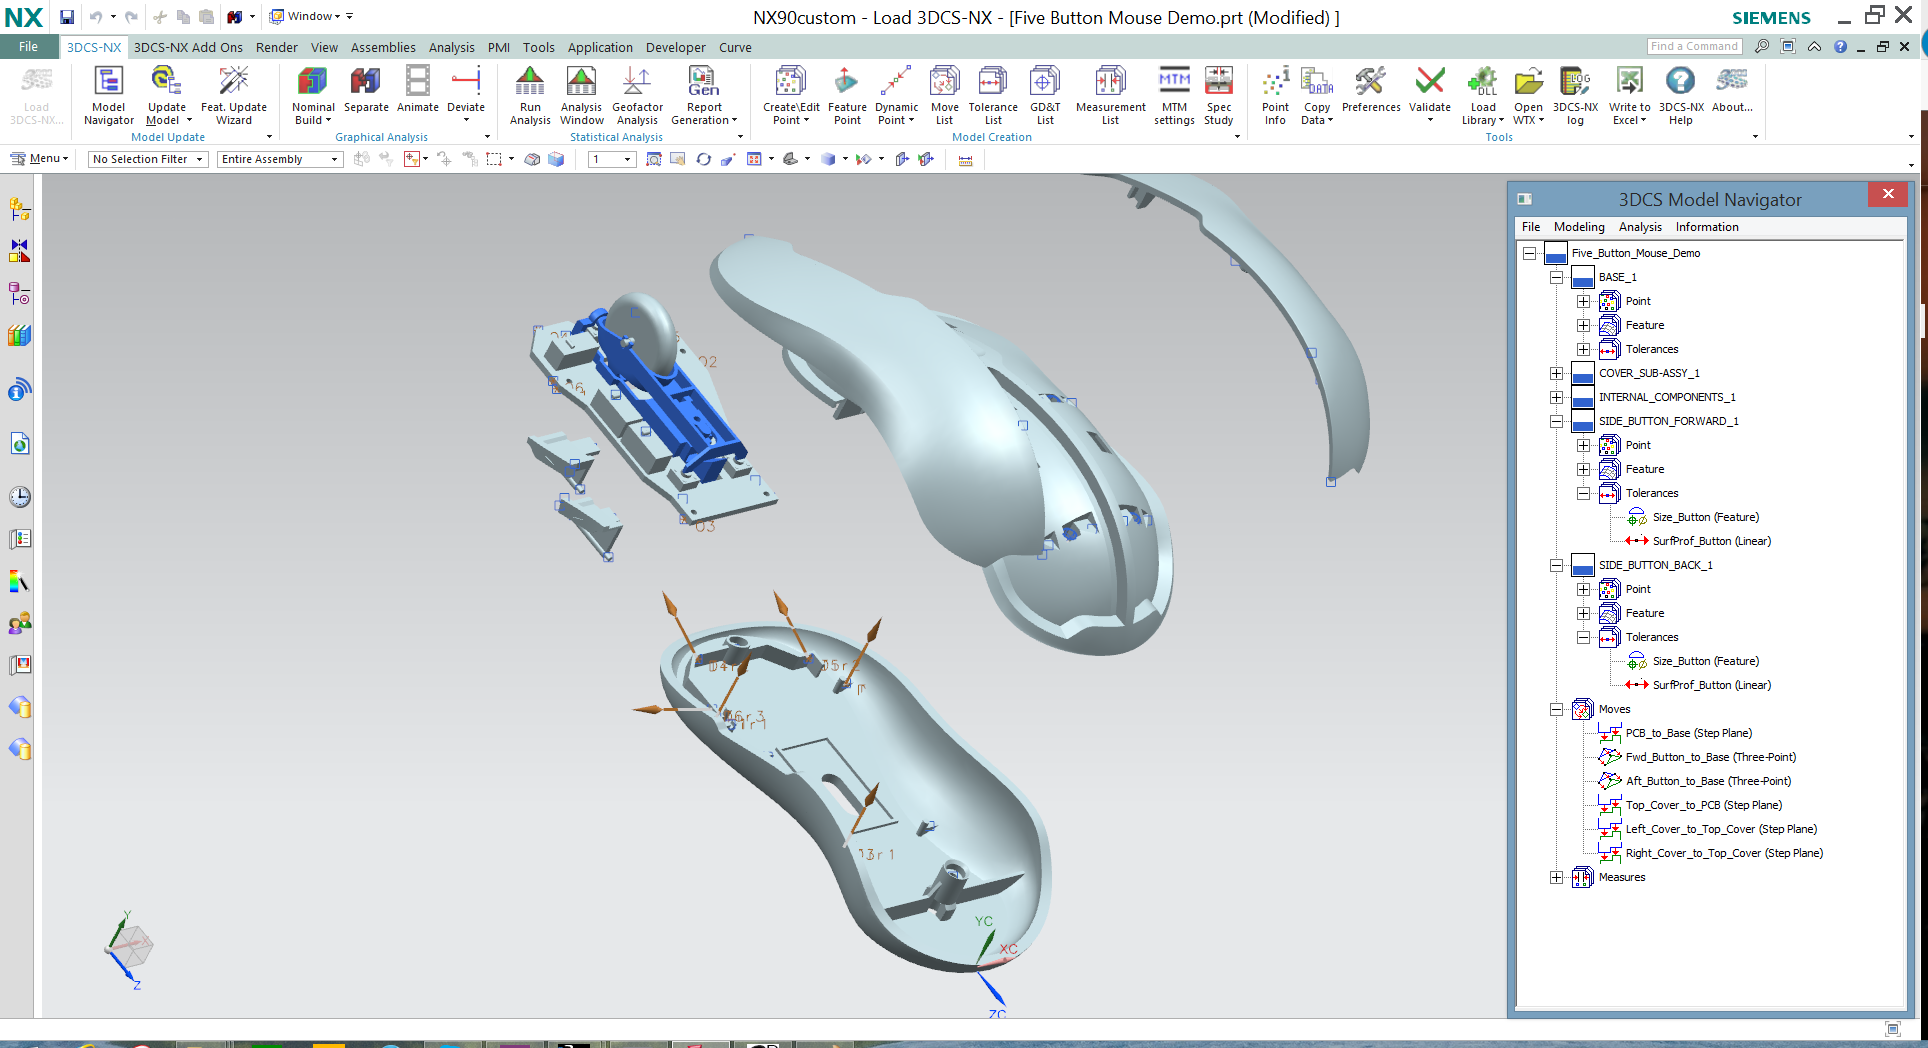Start the Animate tool

[417, 95]
